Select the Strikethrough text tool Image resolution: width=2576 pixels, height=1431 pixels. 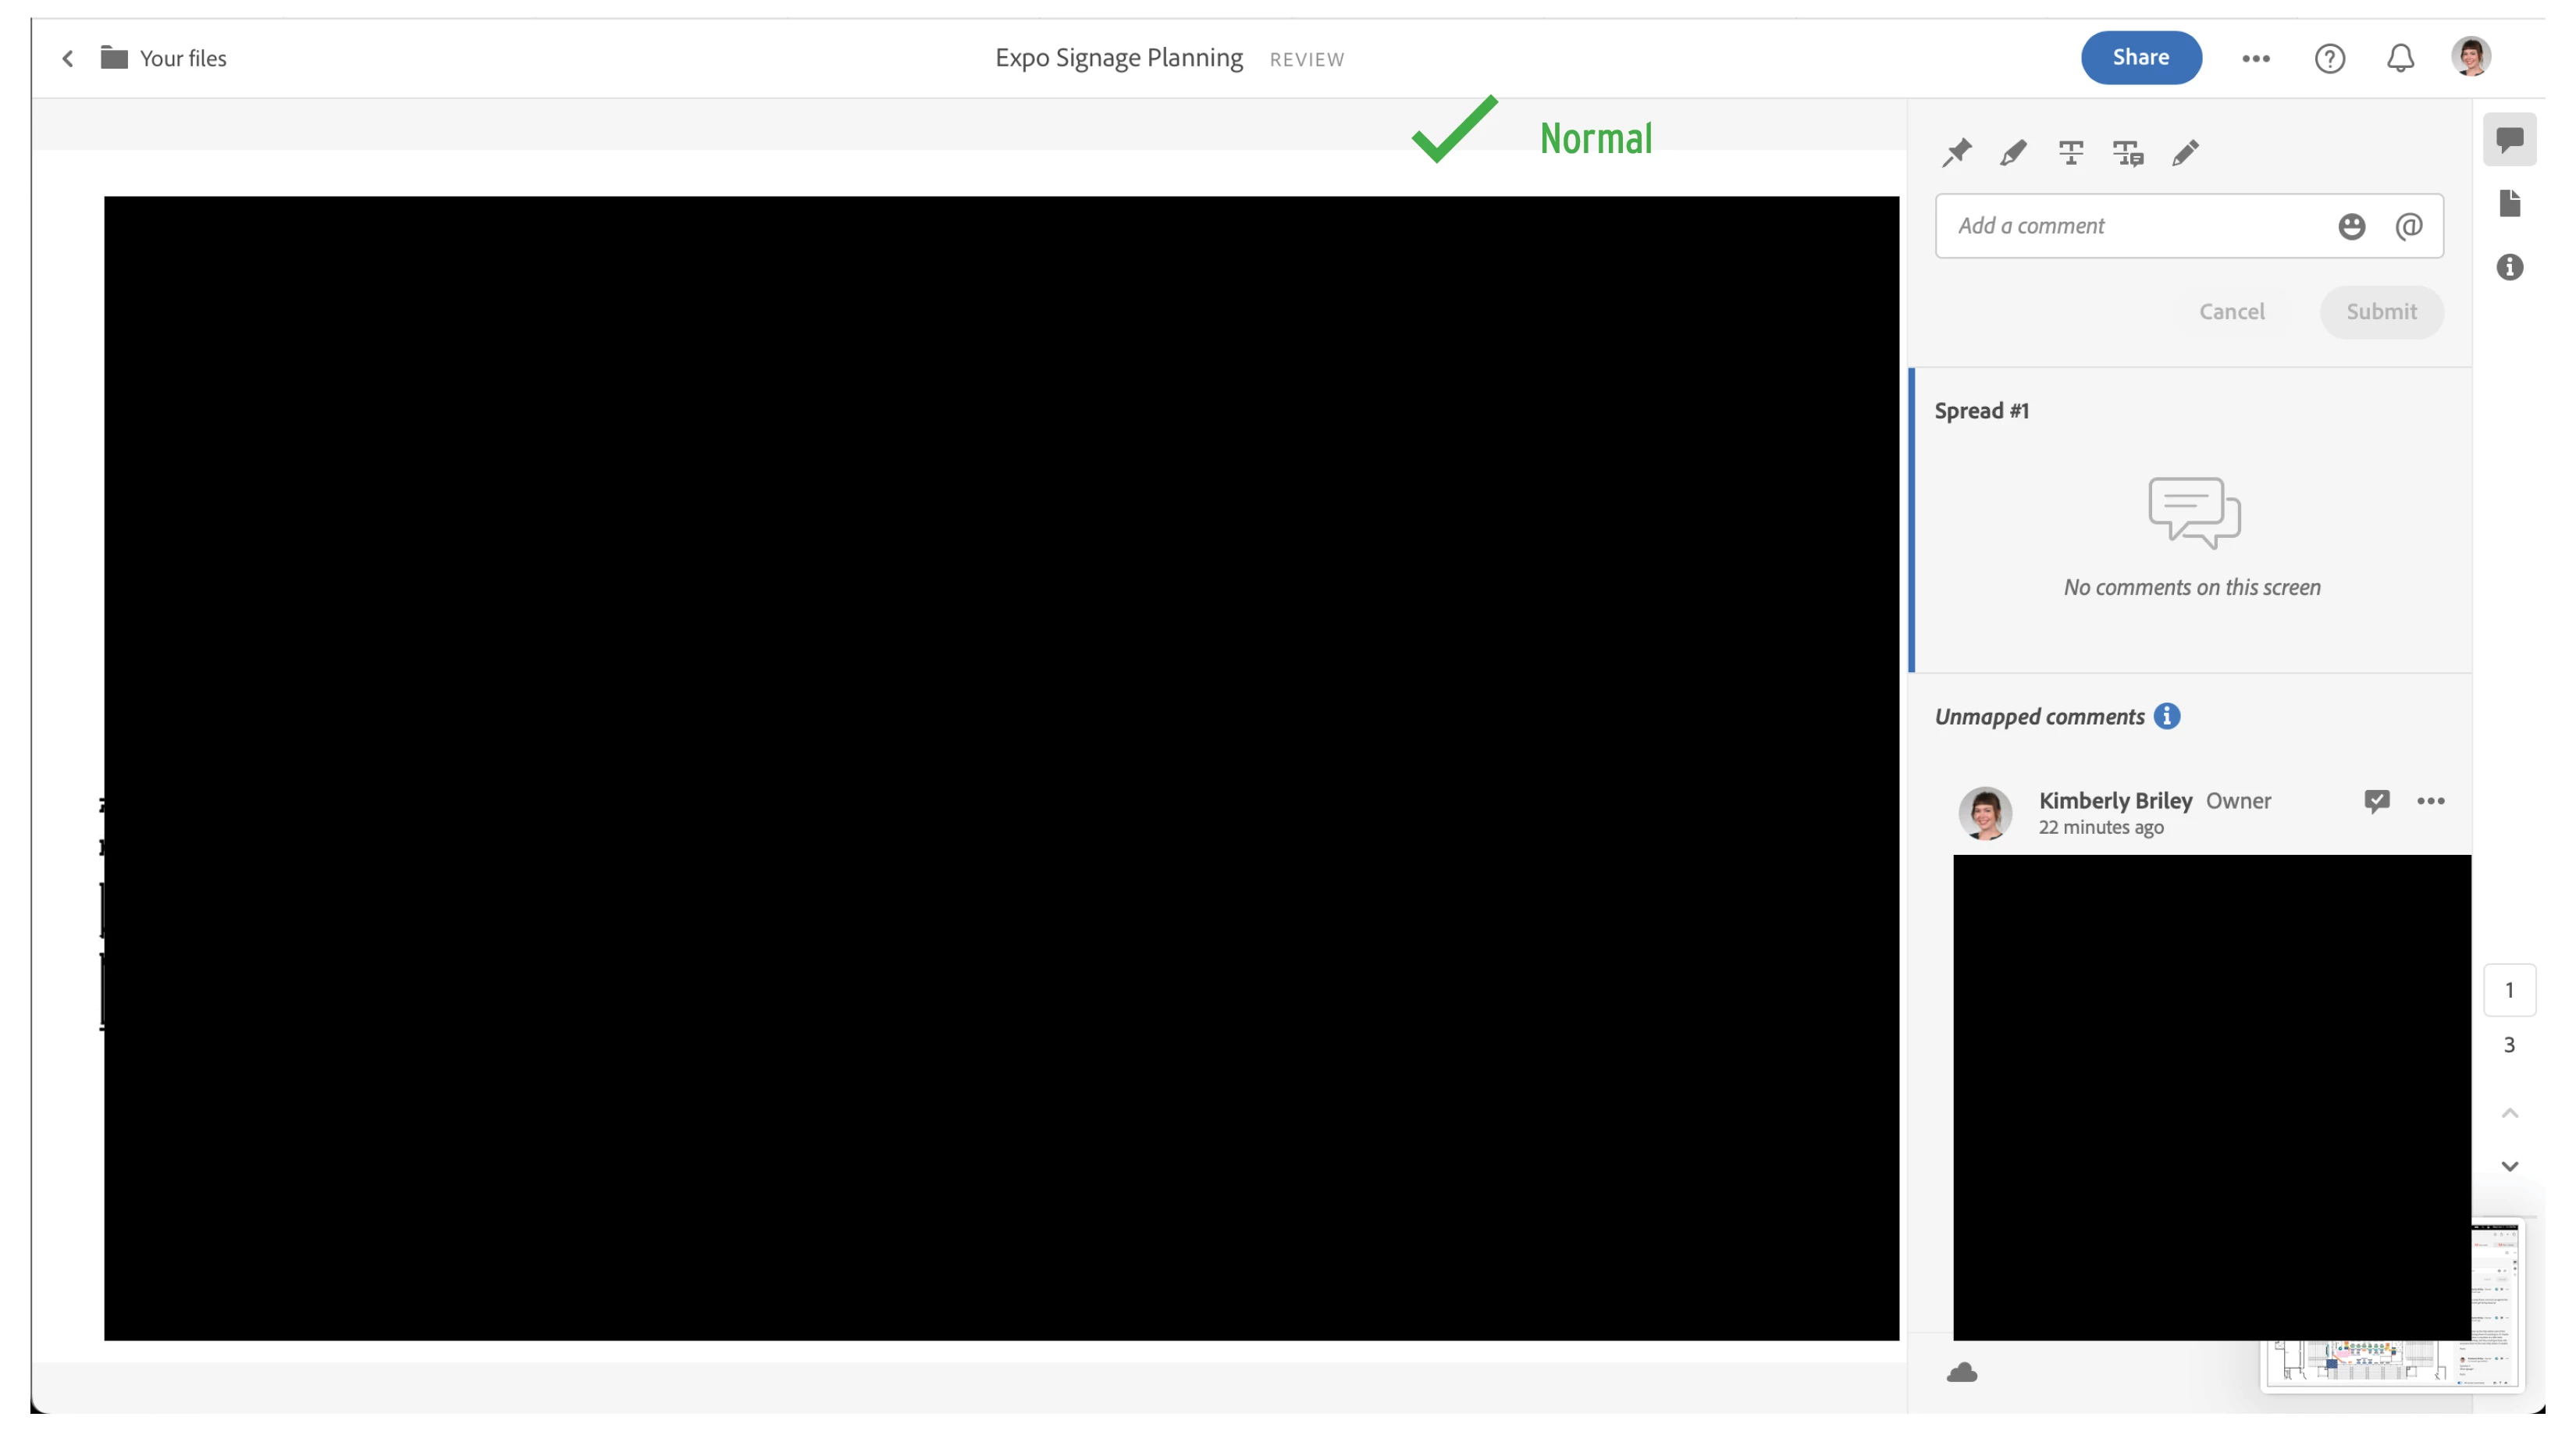pos(2070,153)
